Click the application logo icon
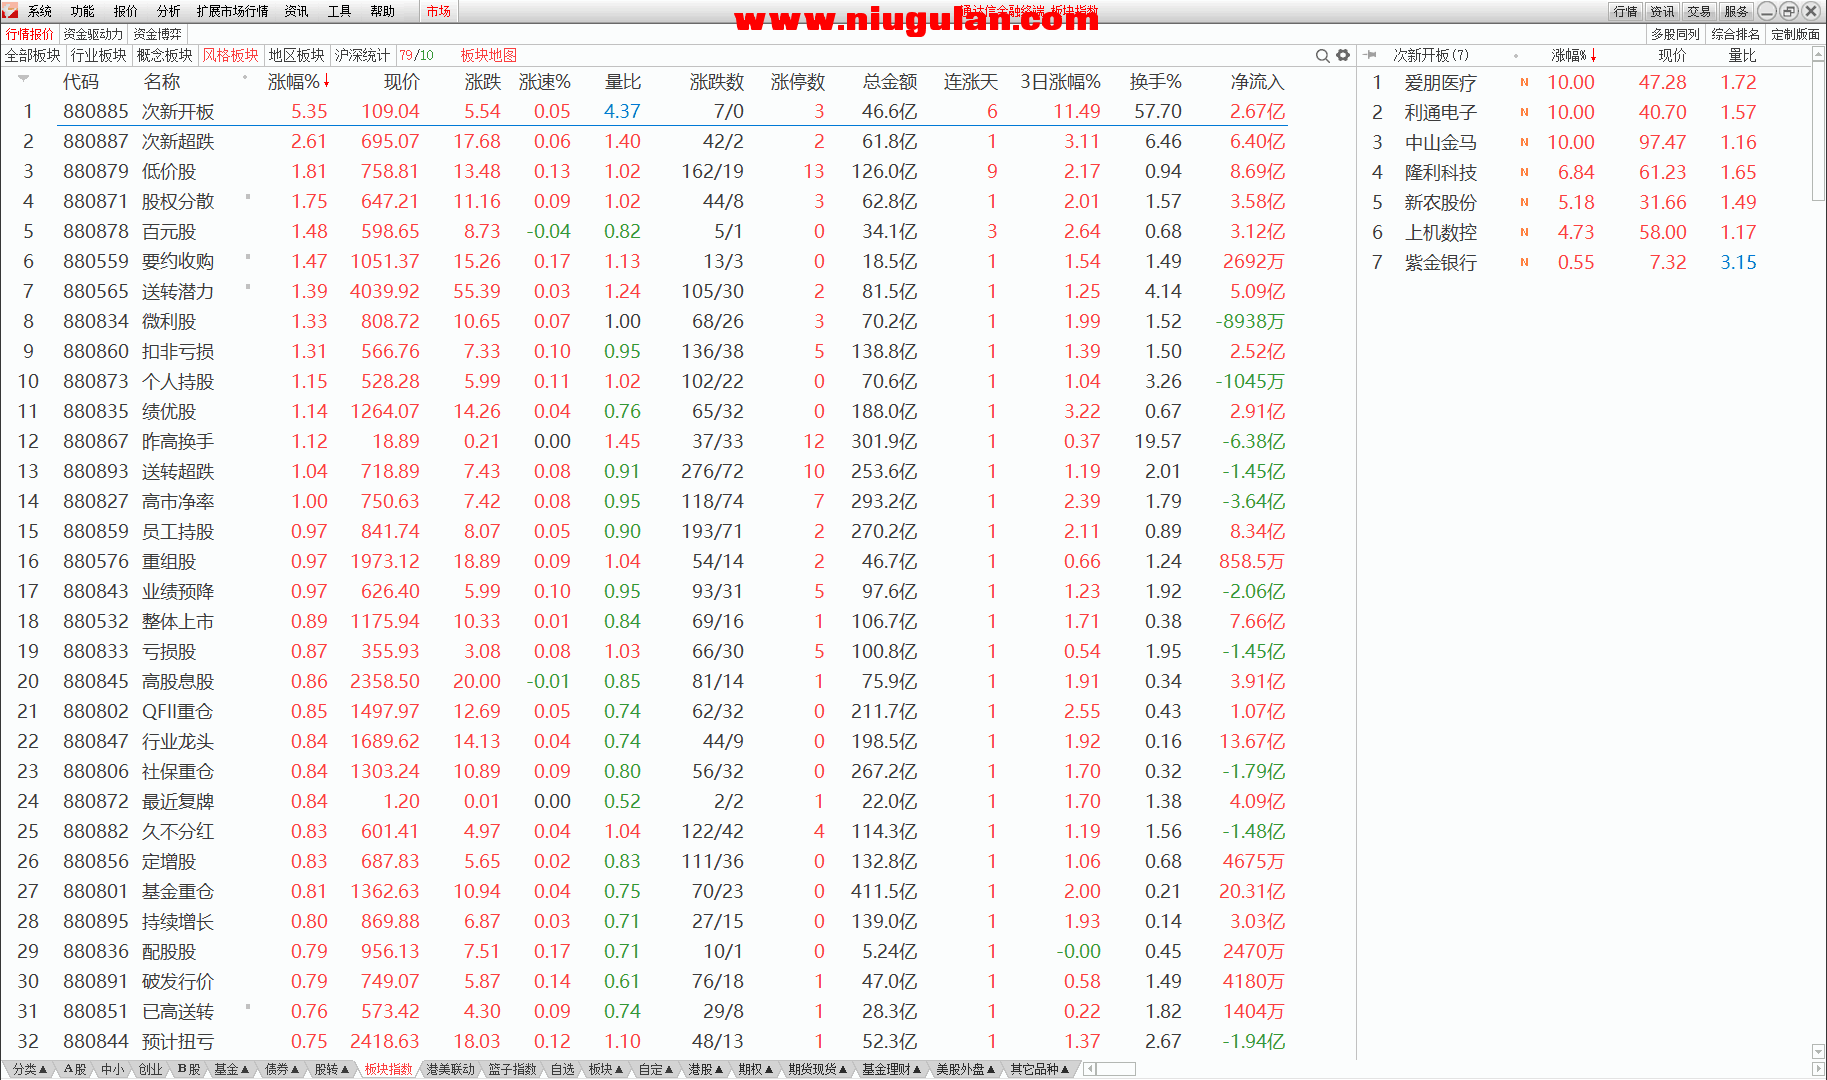This screenshot has height=1080, width=1827. (x=10, y=11)
